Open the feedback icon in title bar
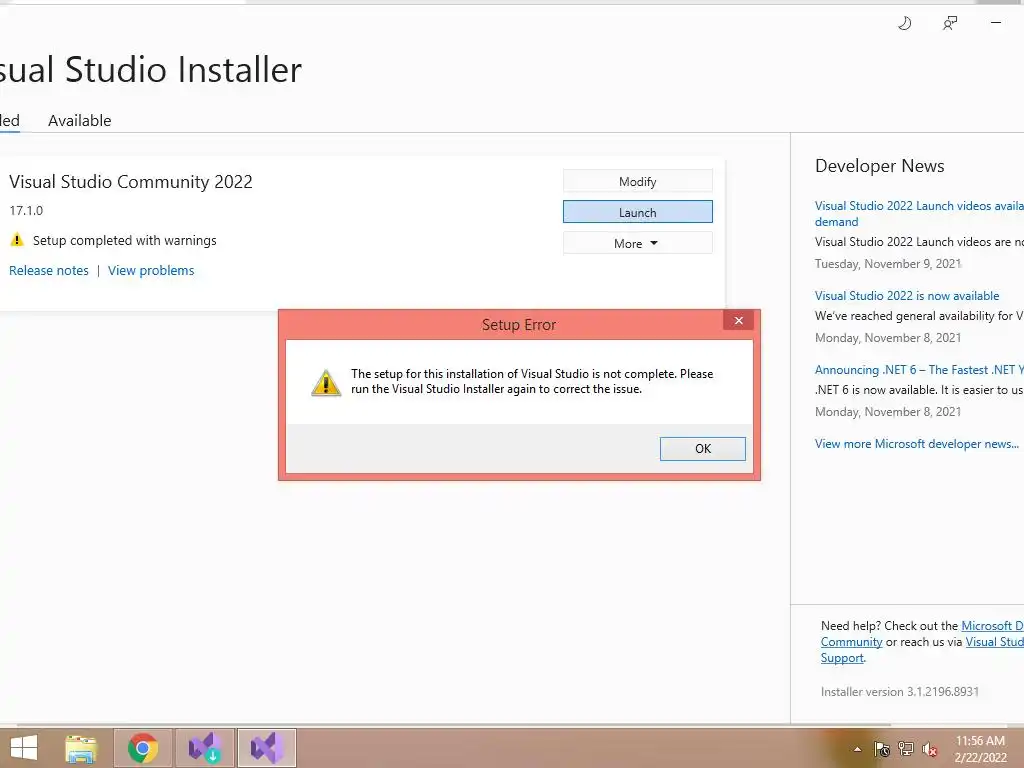 click(x=950, y=24)
